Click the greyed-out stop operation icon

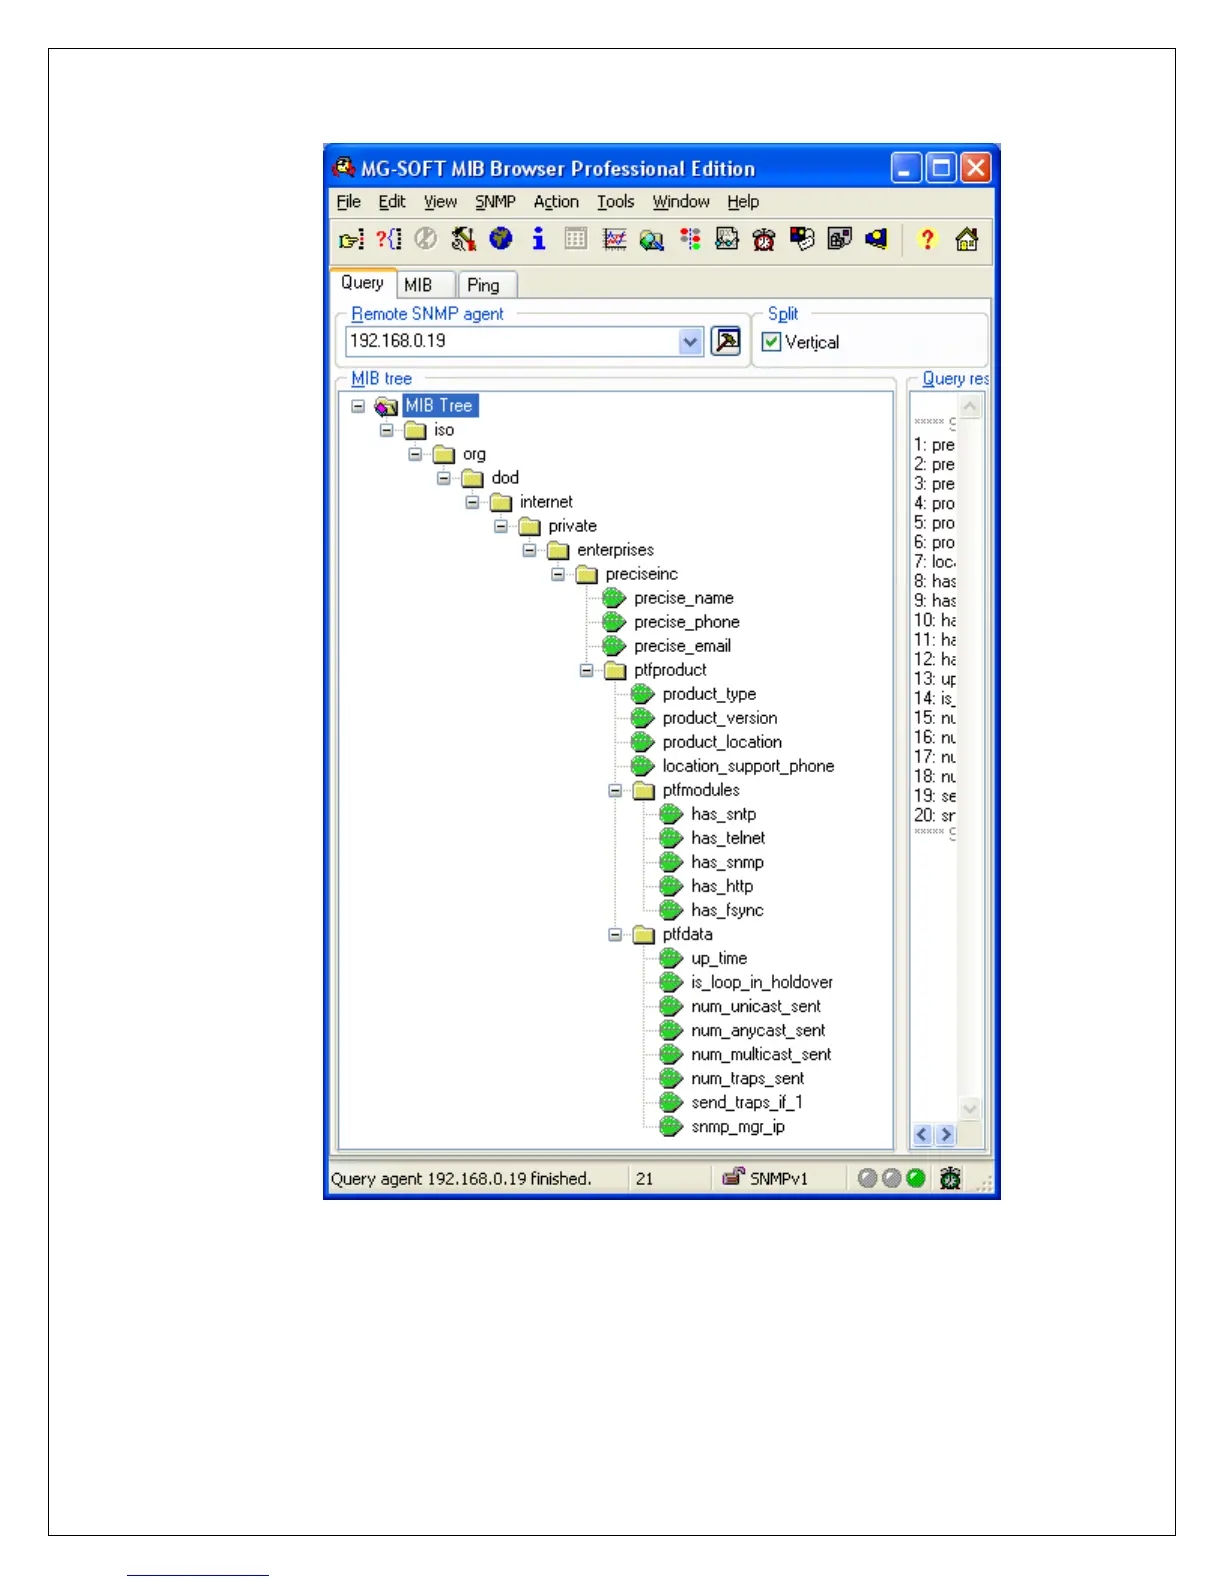pos(426,239)
